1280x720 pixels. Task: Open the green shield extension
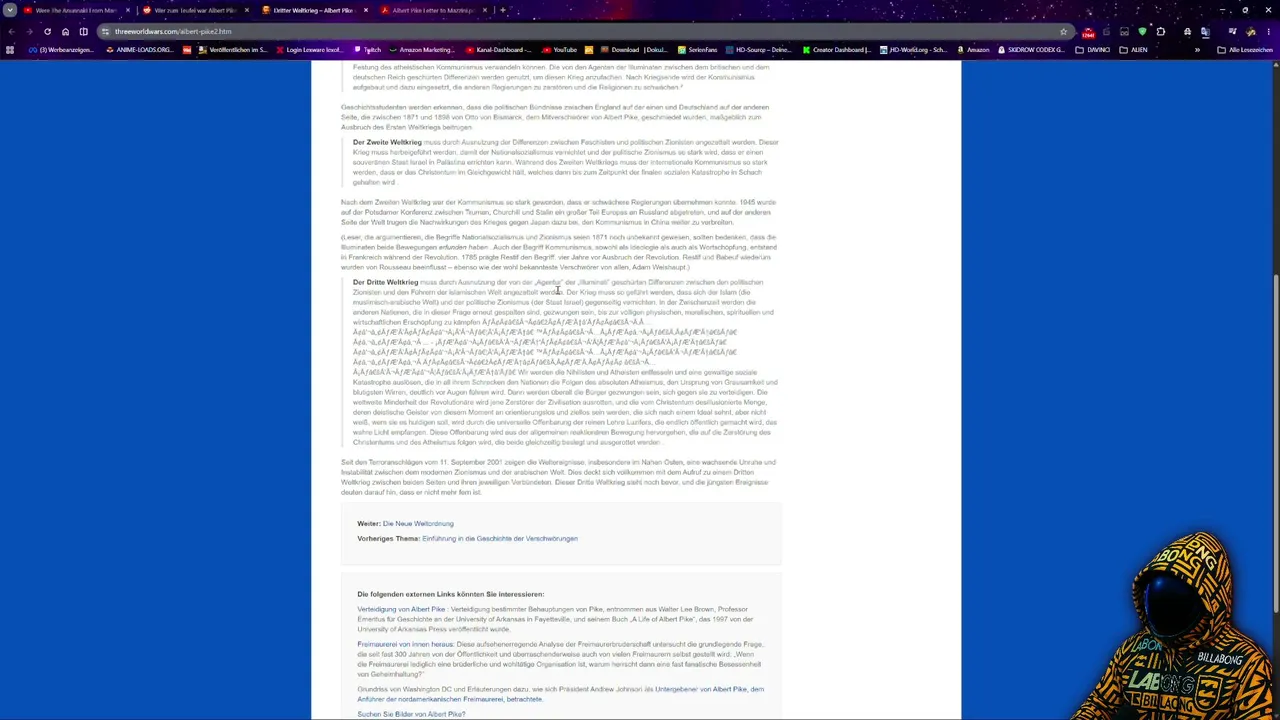coord(1142,31)
